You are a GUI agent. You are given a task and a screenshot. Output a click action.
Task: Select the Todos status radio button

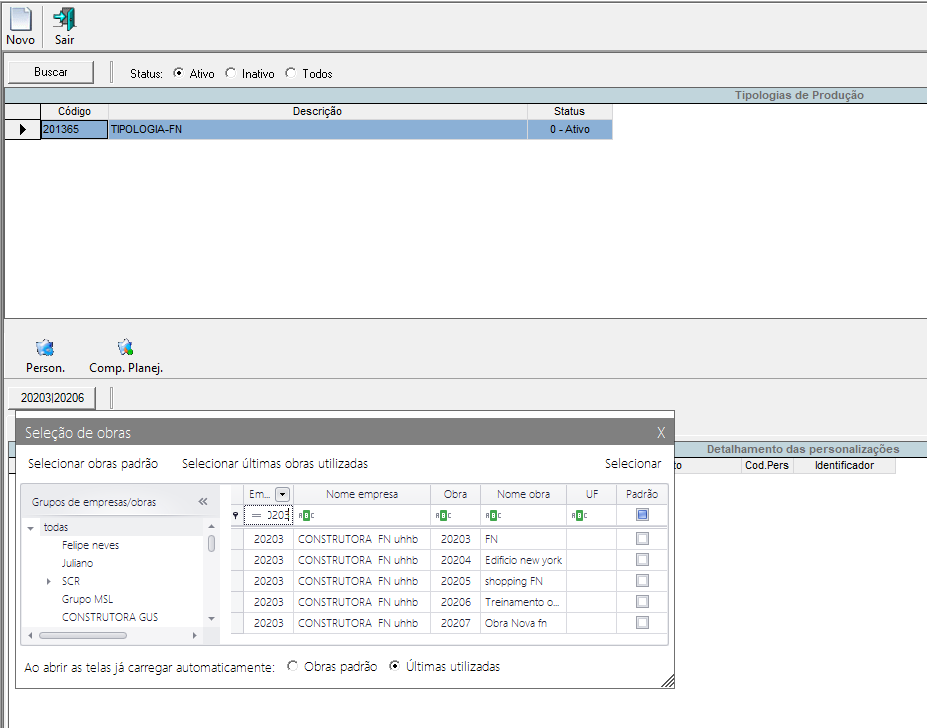[x=291, y=73]
